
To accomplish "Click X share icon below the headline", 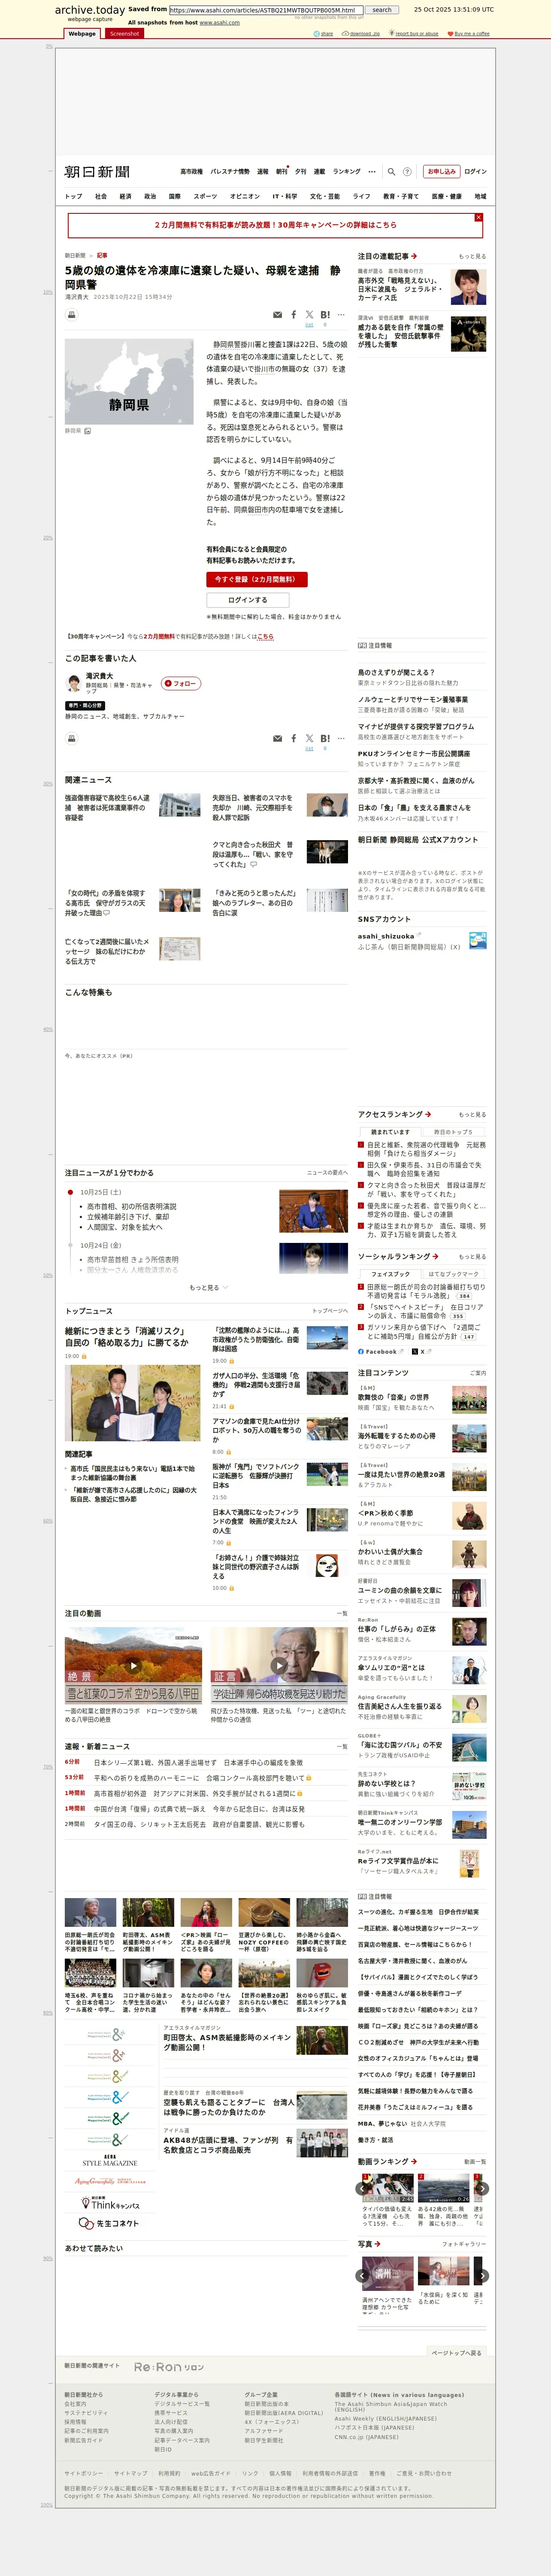I will [309, 315].
